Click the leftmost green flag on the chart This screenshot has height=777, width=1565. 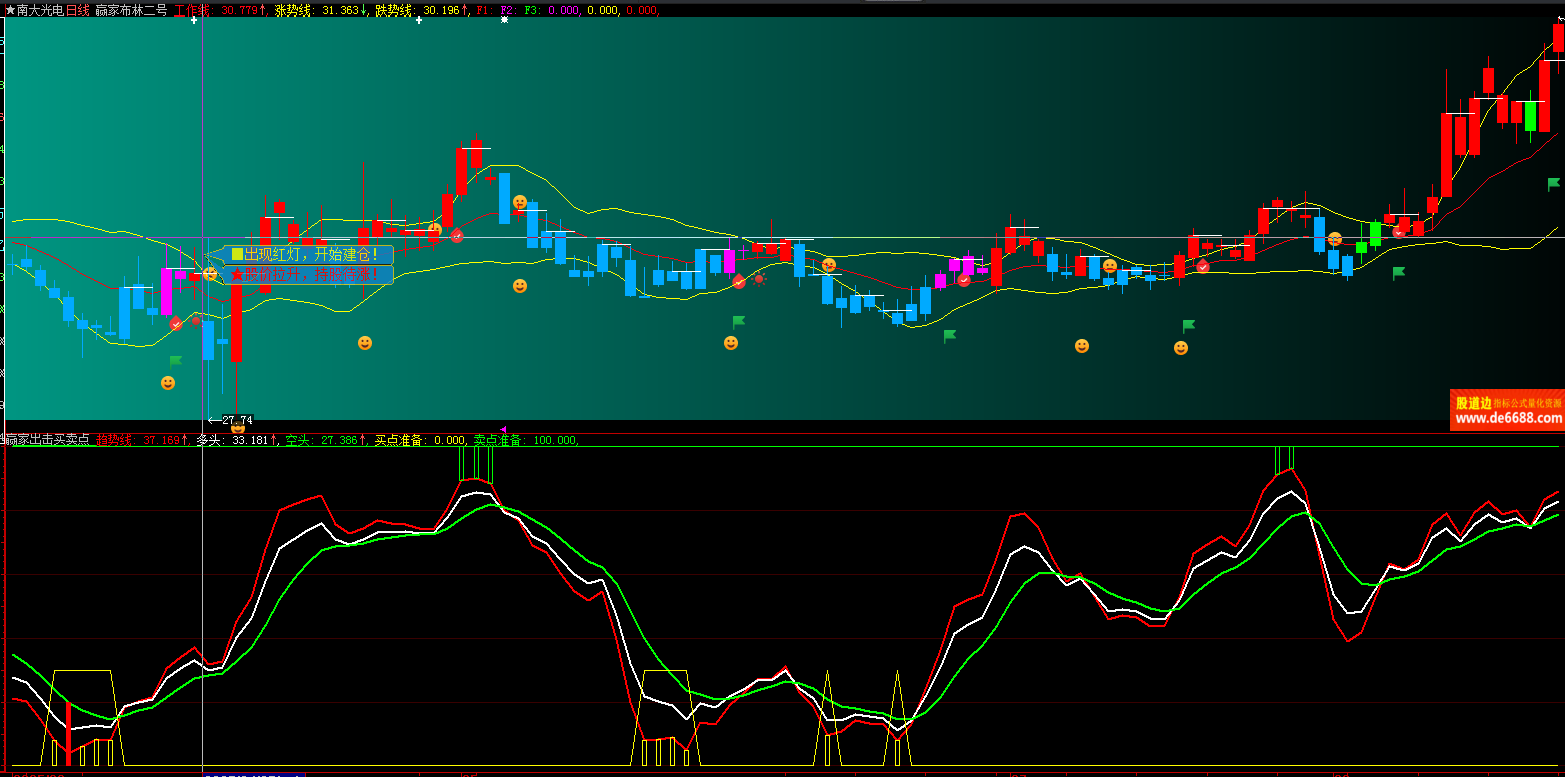click(176, 360)
